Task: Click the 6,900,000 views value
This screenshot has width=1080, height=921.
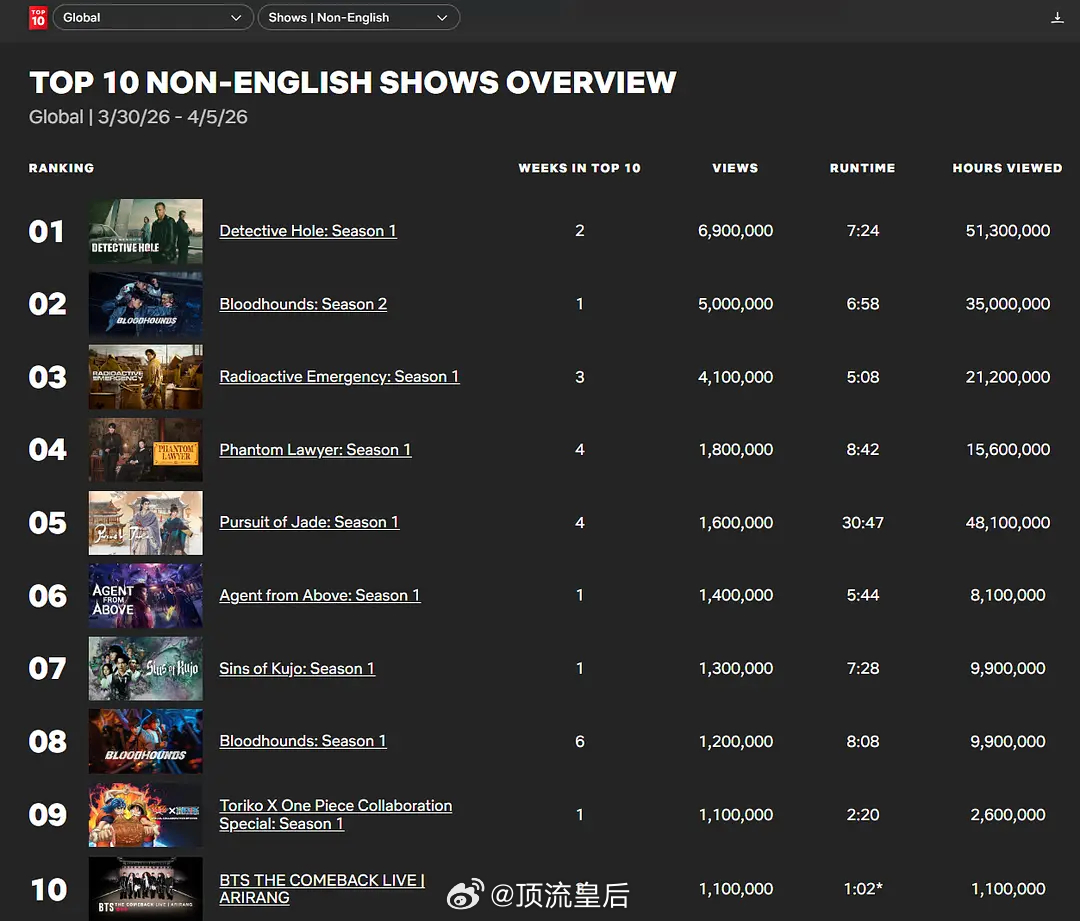Action: 735,231
